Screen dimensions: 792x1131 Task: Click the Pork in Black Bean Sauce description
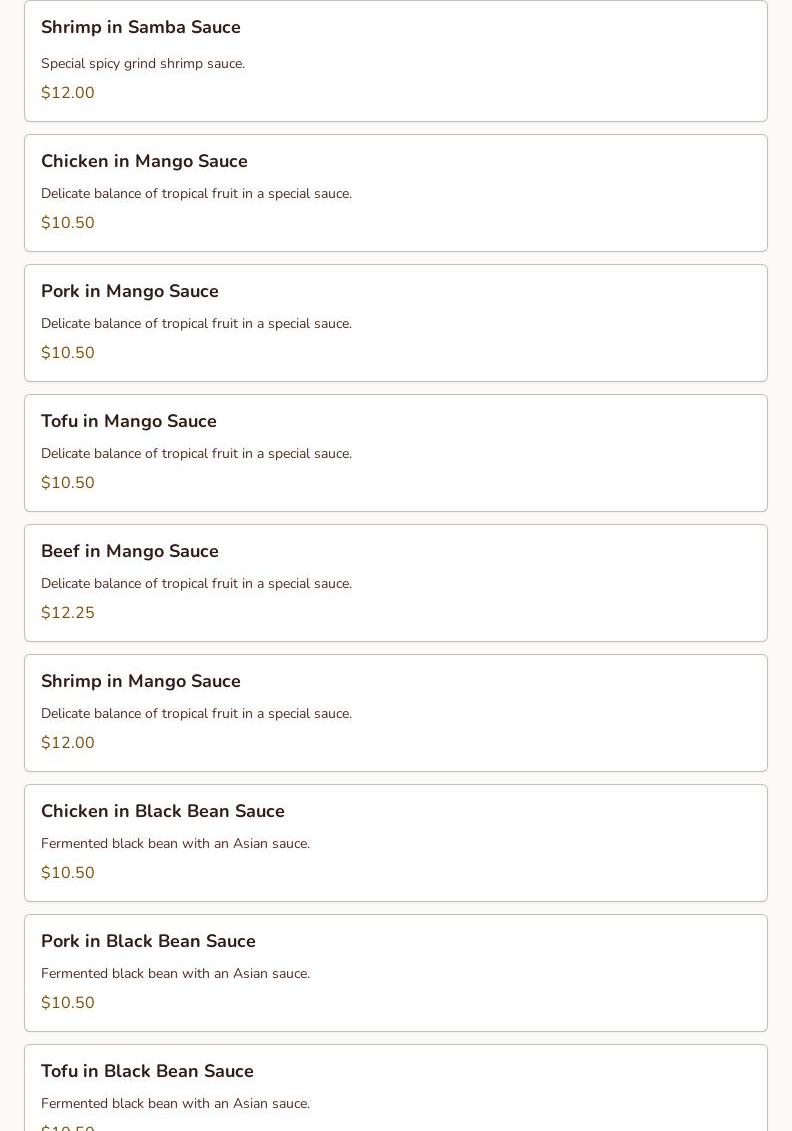(175, 974)
